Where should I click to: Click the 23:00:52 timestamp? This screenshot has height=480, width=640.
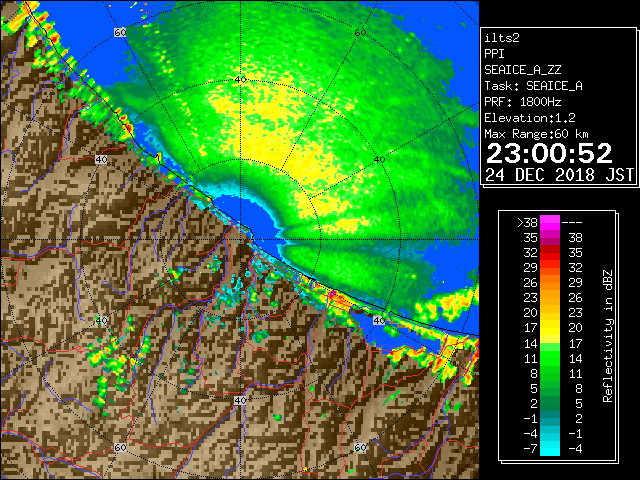549,153
